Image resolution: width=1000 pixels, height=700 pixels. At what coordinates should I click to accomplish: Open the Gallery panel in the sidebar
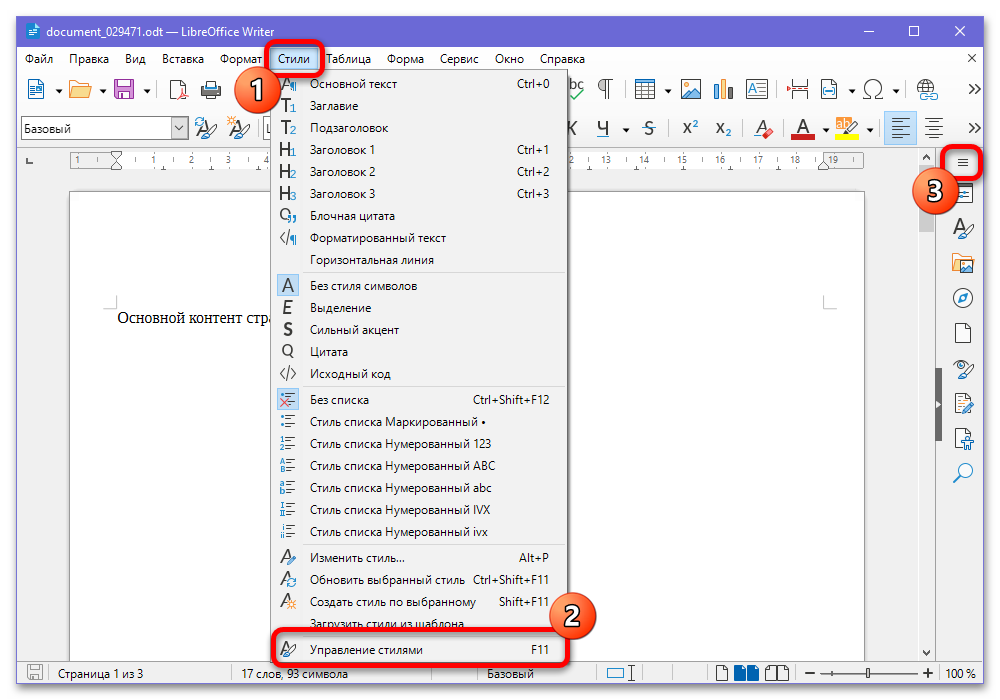tap(962, 263)
